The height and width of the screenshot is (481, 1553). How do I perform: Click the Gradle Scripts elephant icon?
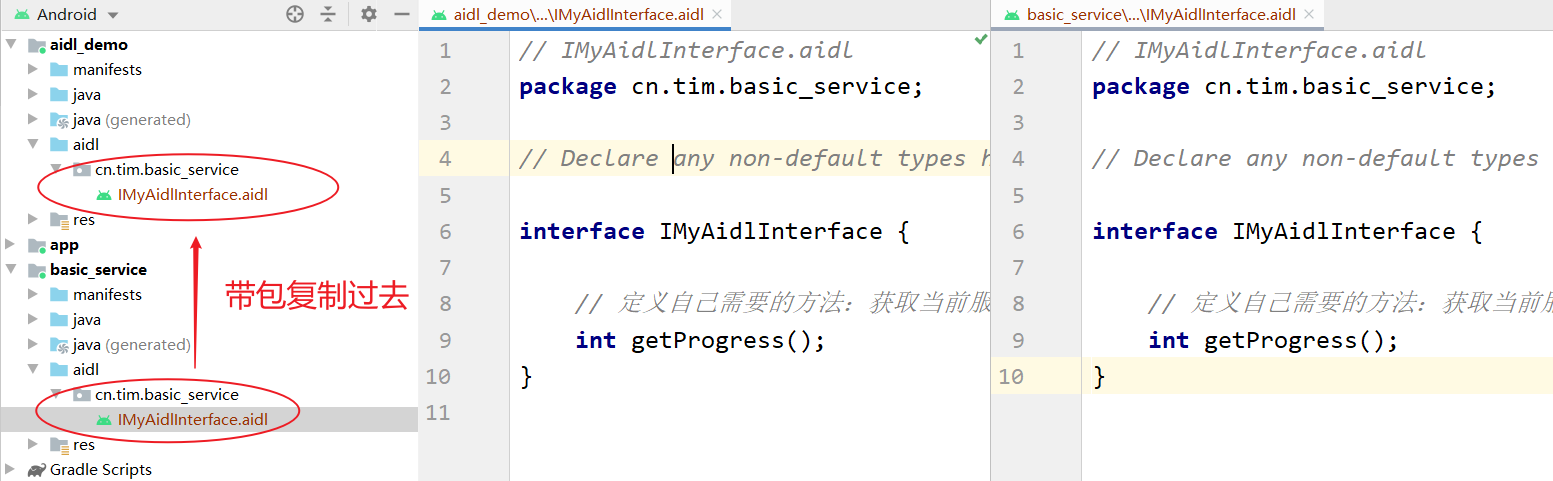[x=37, y=470]
